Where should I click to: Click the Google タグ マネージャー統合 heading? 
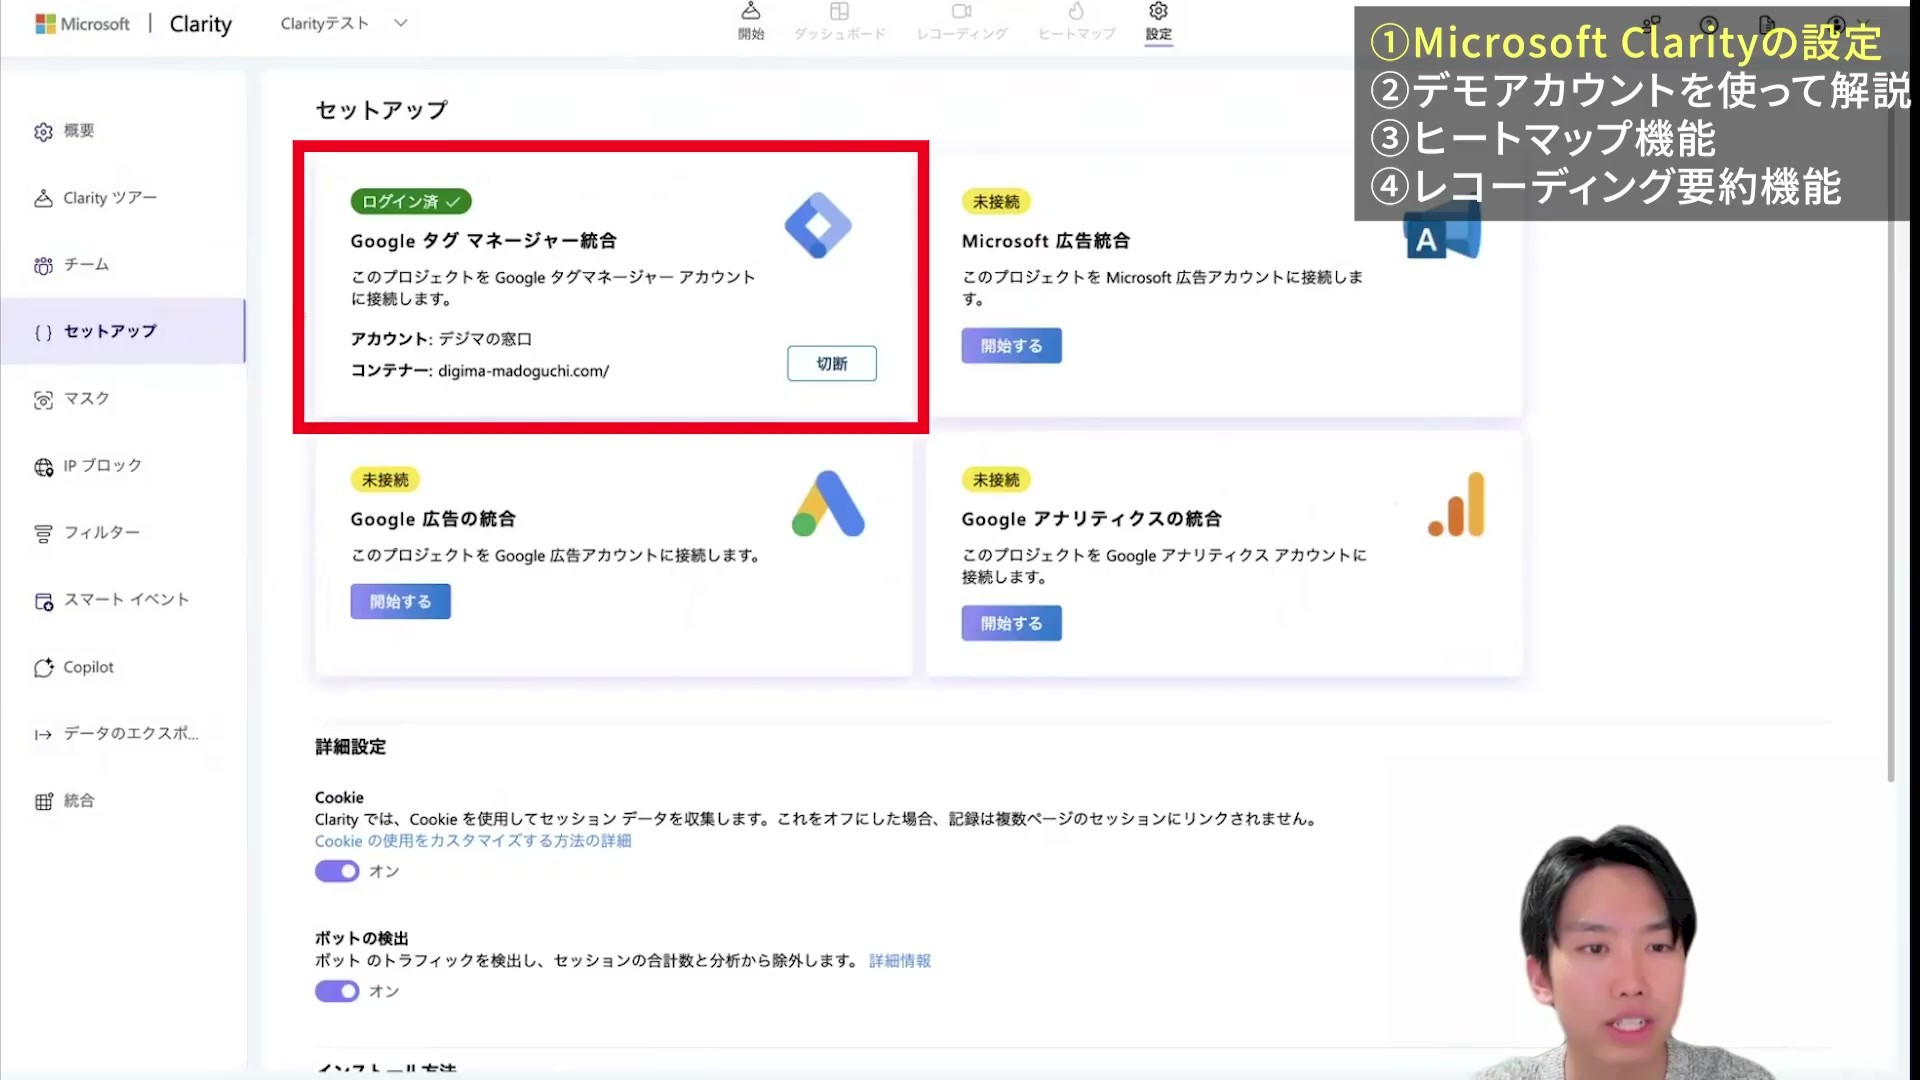coord(483,241)
